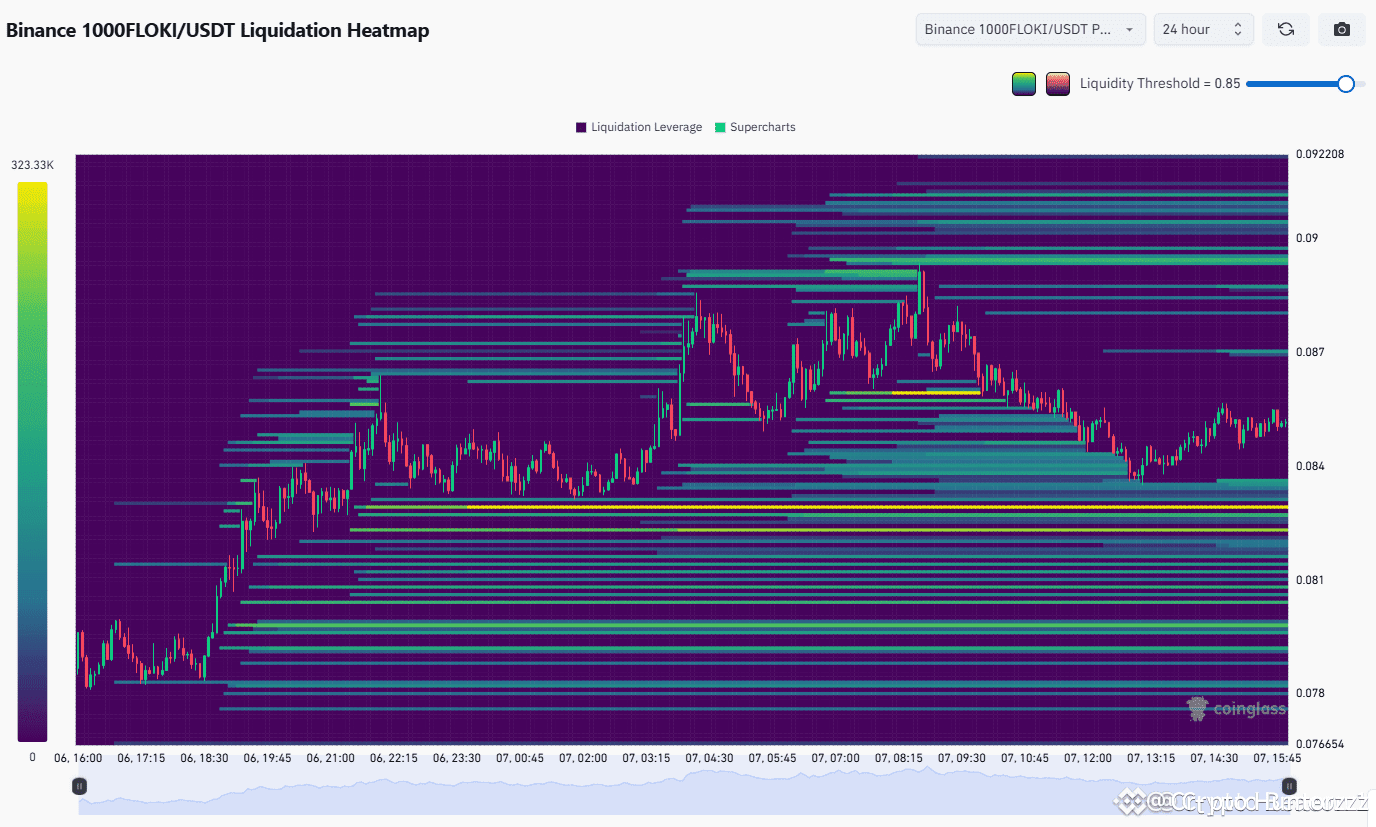
Task: Click the 07, 12:00 time axis label
Action: click(1087, 758)
